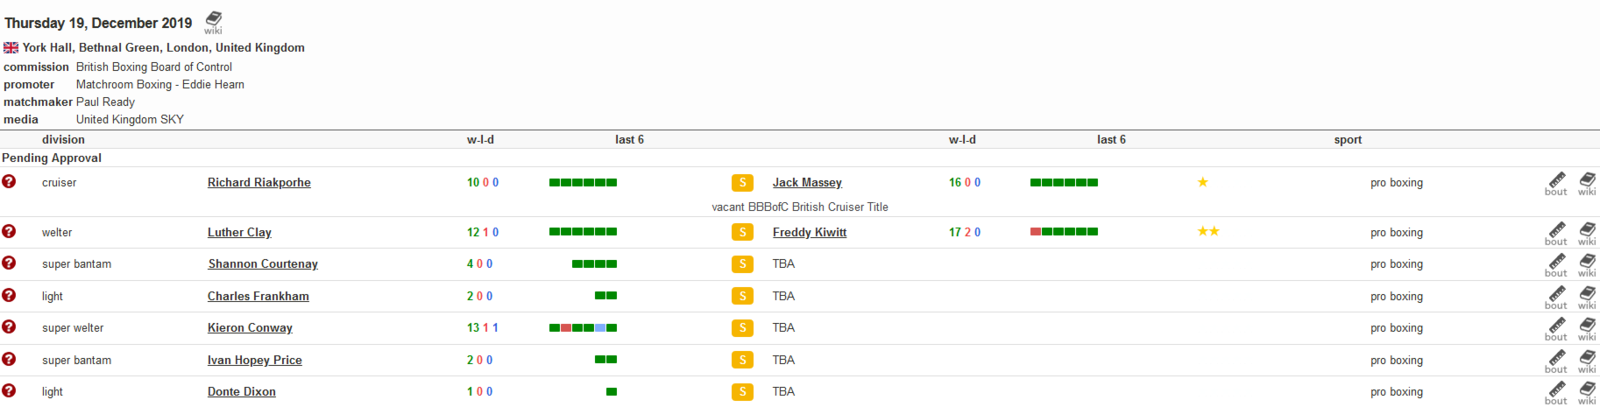Click Jack Massey's last 6 results bar

1064,182
